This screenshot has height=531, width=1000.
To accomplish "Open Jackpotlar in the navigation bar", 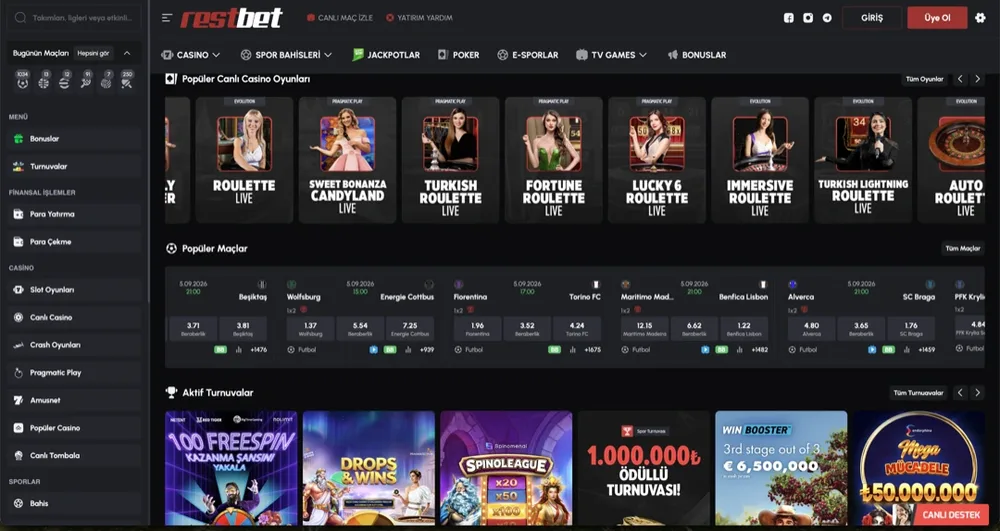I will (386, 55).
